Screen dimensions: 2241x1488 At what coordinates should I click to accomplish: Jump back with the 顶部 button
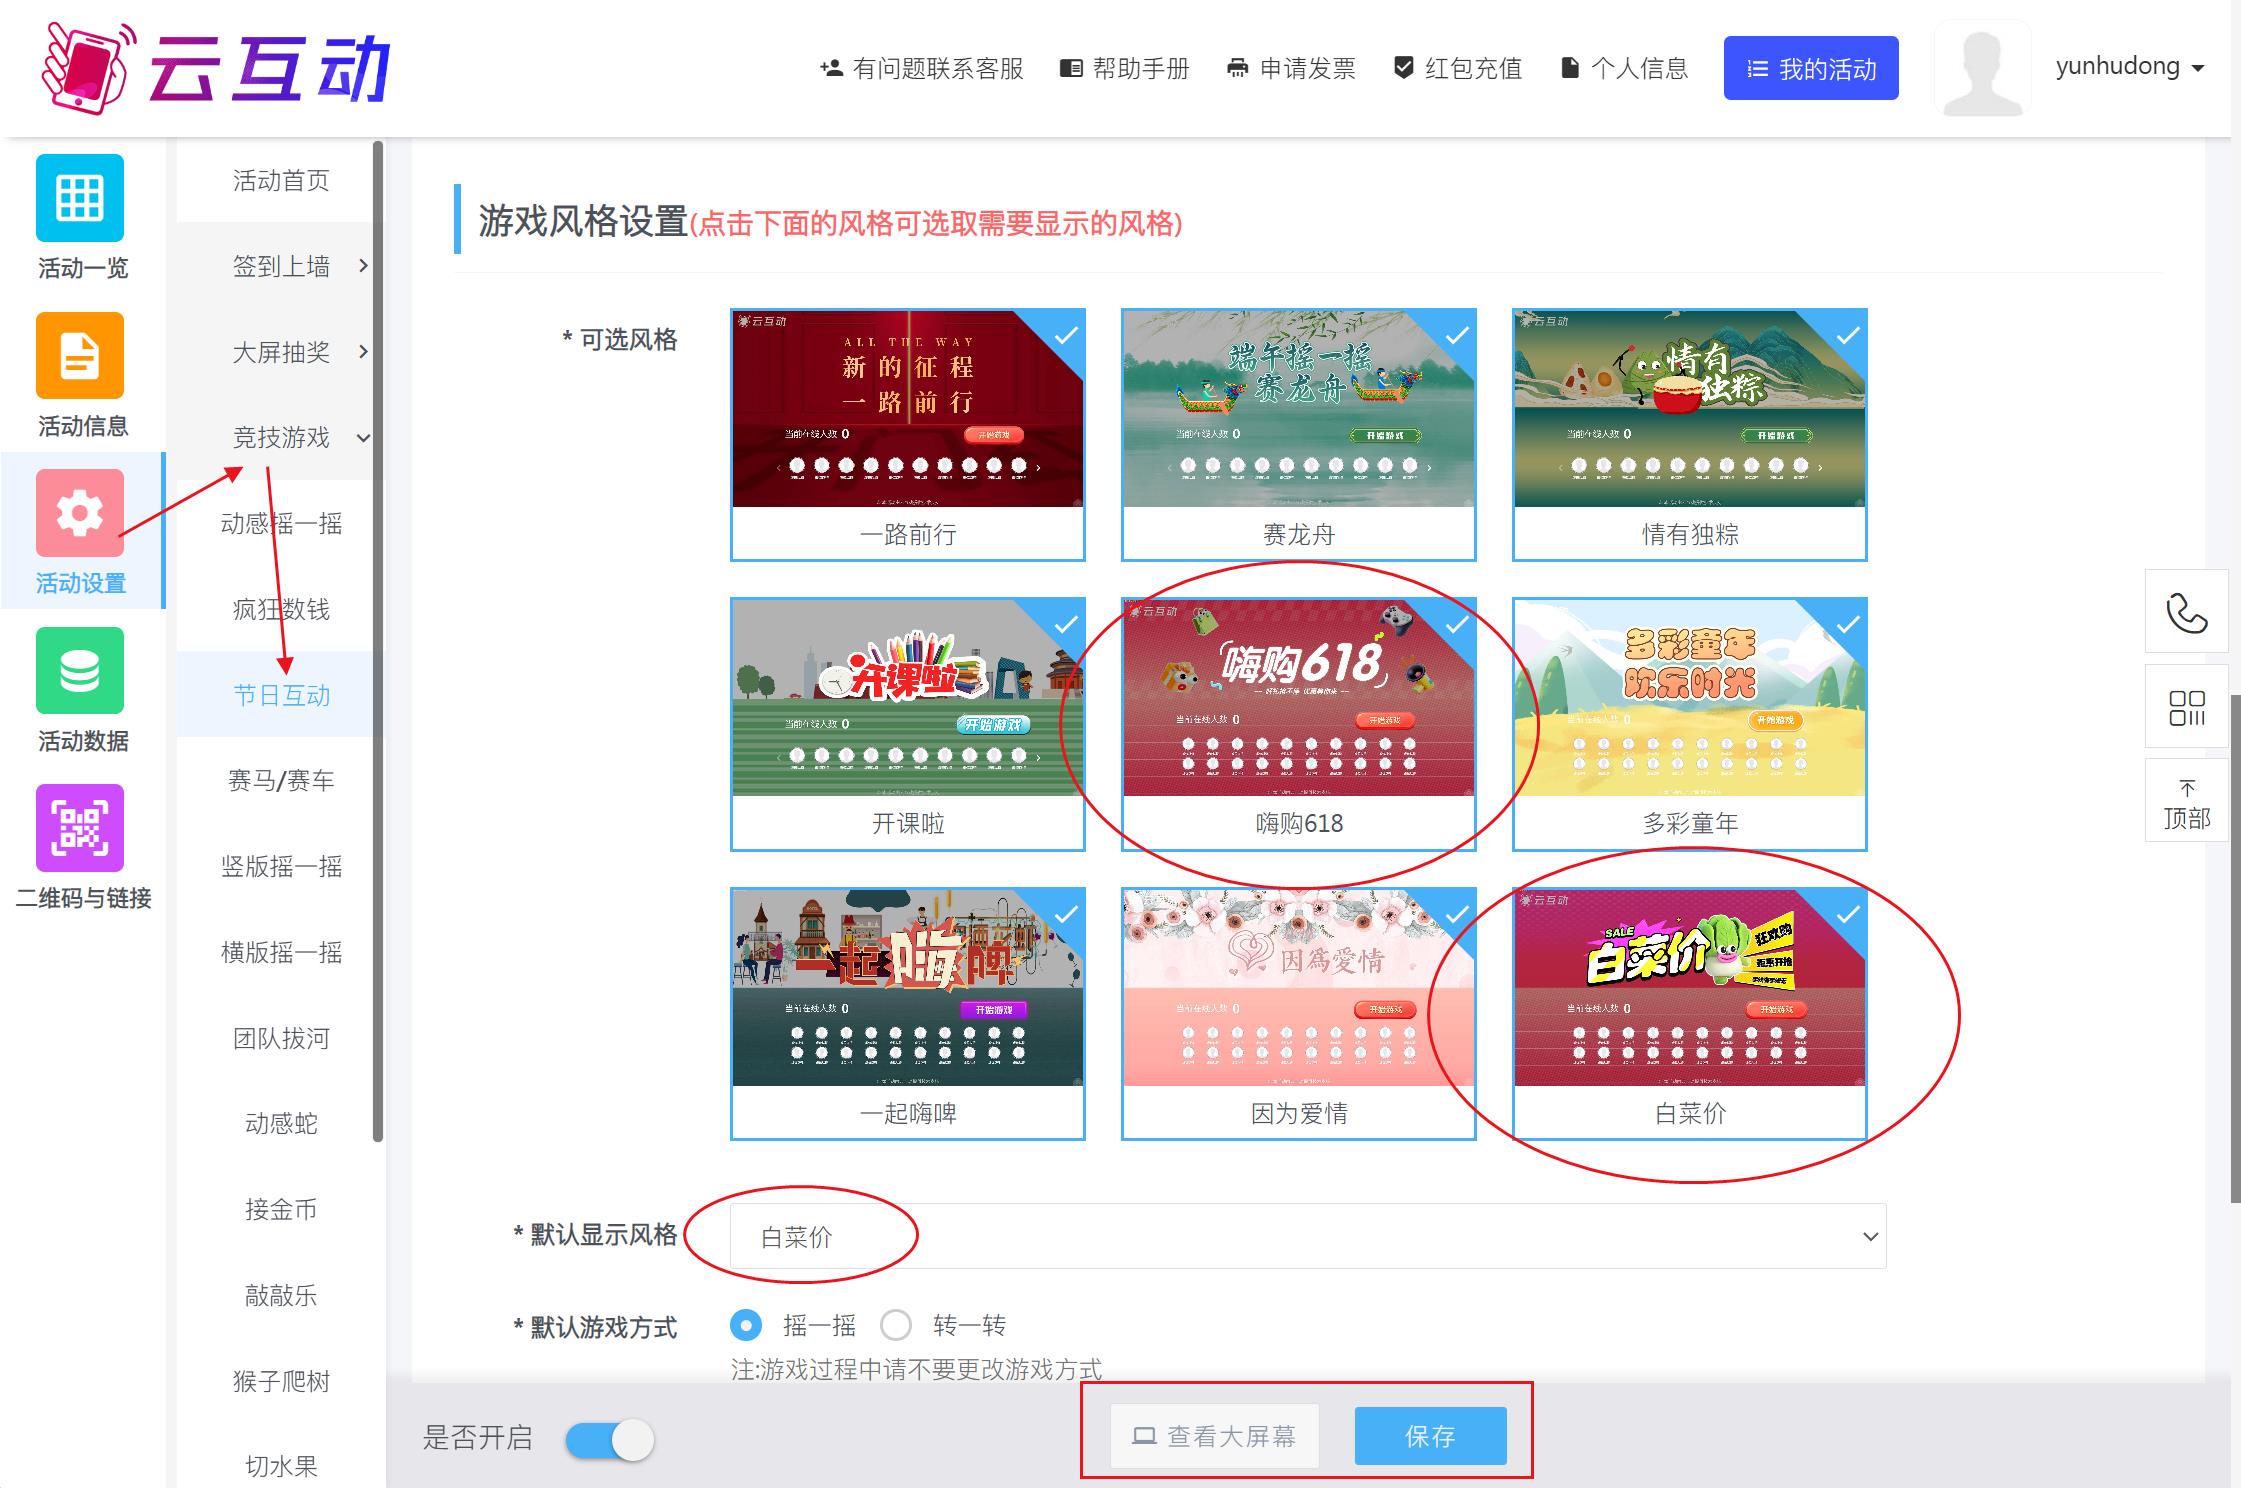click(2186, 803)
